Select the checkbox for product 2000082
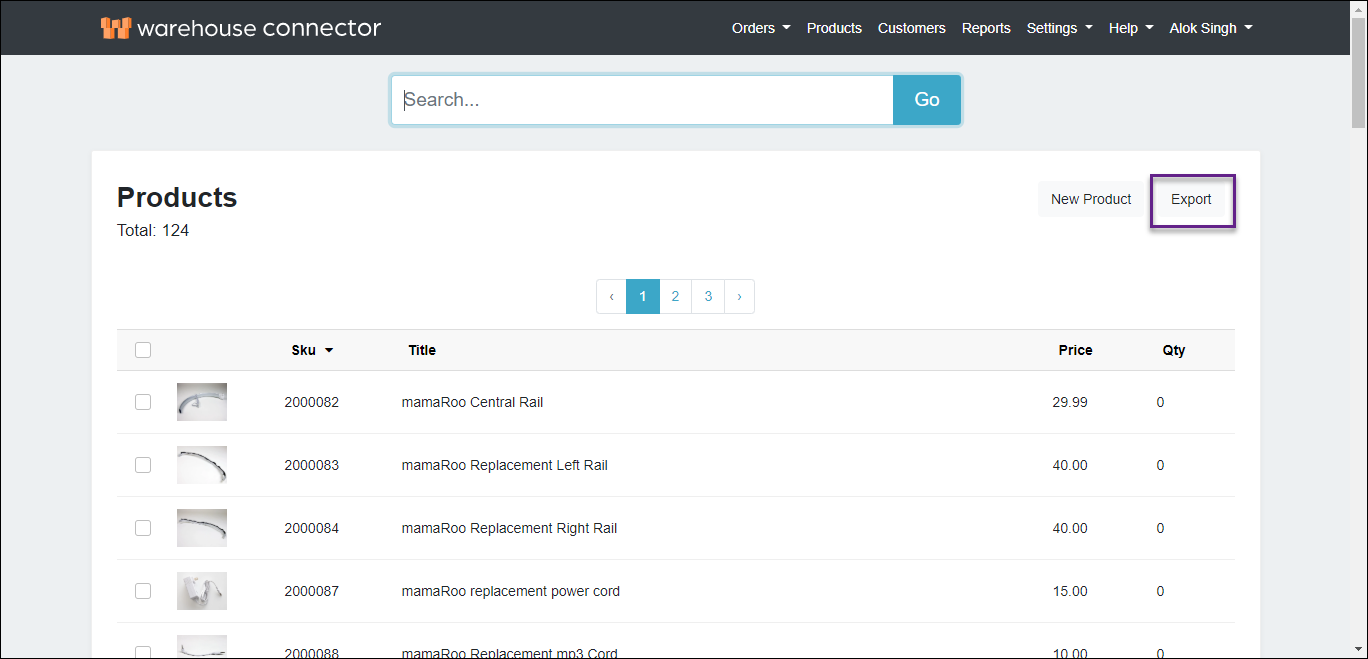 coord(142,402)
